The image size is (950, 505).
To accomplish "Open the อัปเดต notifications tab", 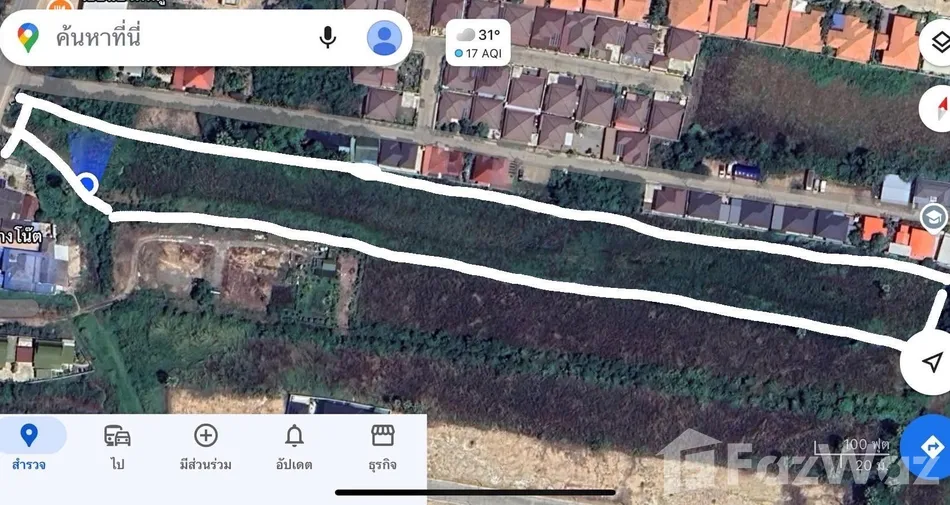I will click(x=294, y=447).
